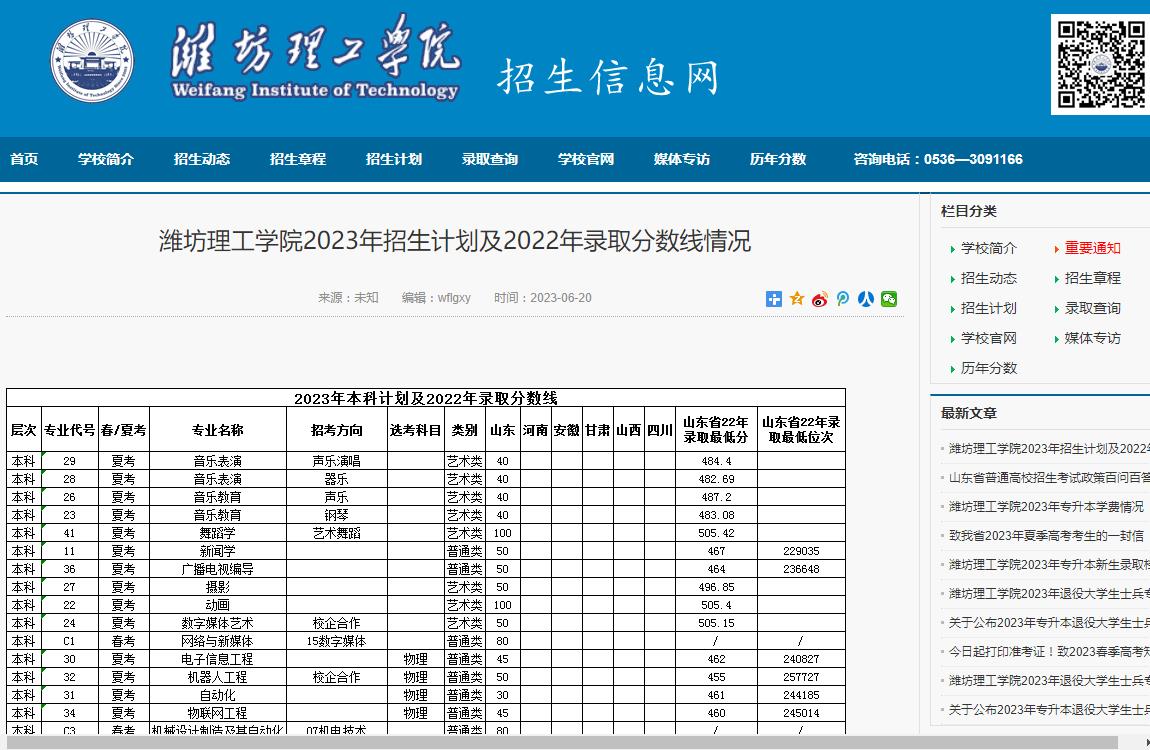1150x750 pixels.
Task: Click the cell 15数字媒体
Action: (337, 641)
